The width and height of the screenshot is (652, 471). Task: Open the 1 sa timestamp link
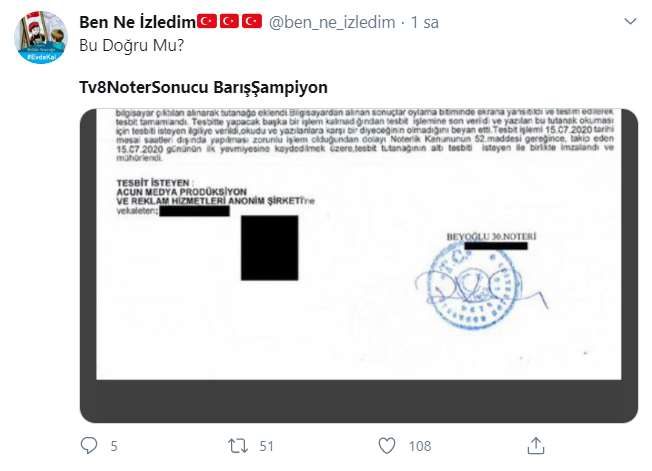click(x=425, y=22)
